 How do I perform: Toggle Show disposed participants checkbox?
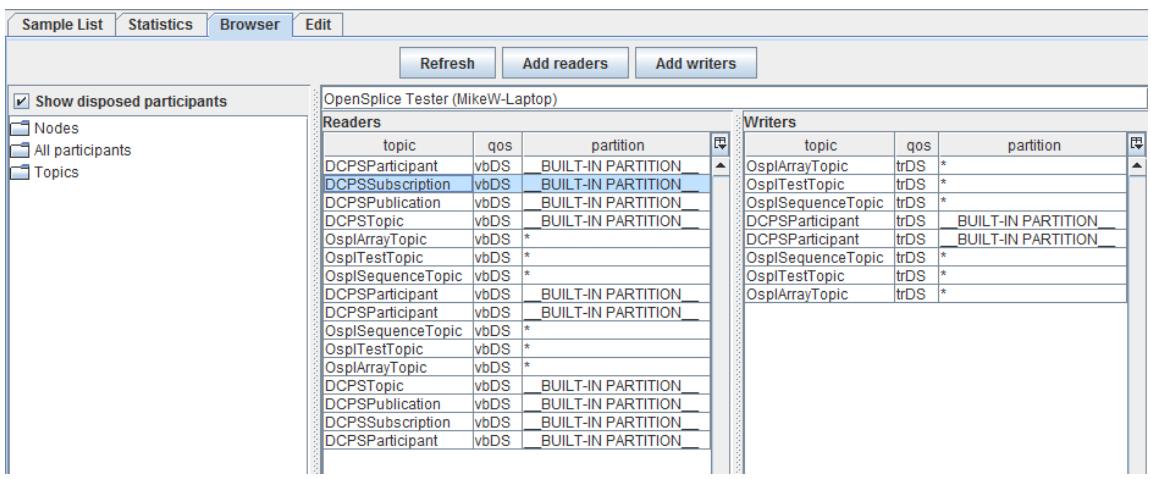[22, 100]
